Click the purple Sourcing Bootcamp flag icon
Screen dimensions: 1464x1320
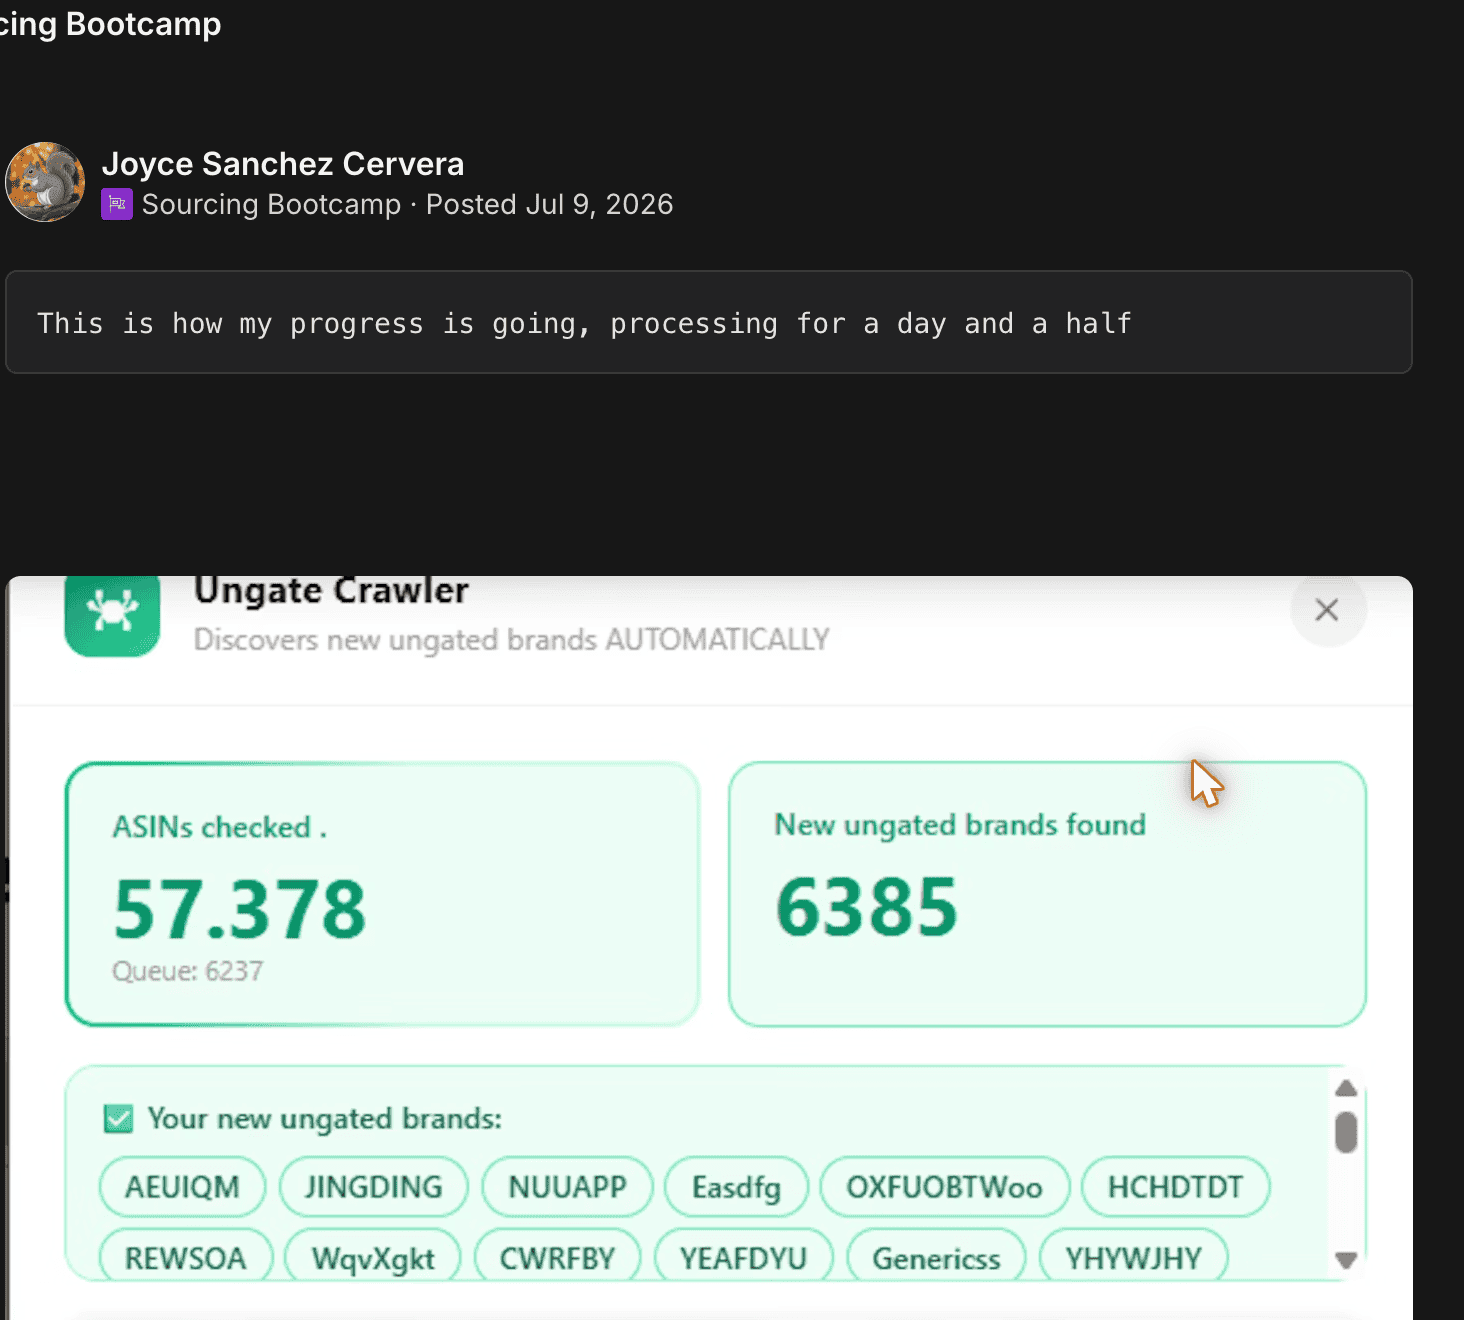point(117,205)
